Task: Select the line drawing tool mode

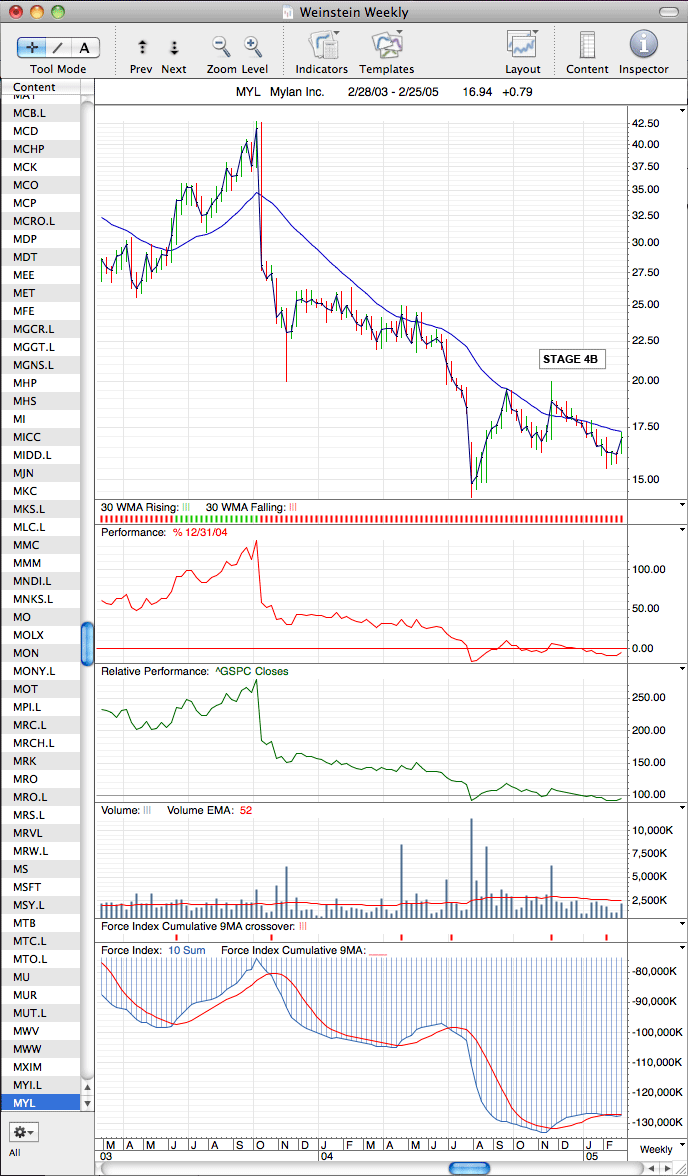Action: click(58, 48)
